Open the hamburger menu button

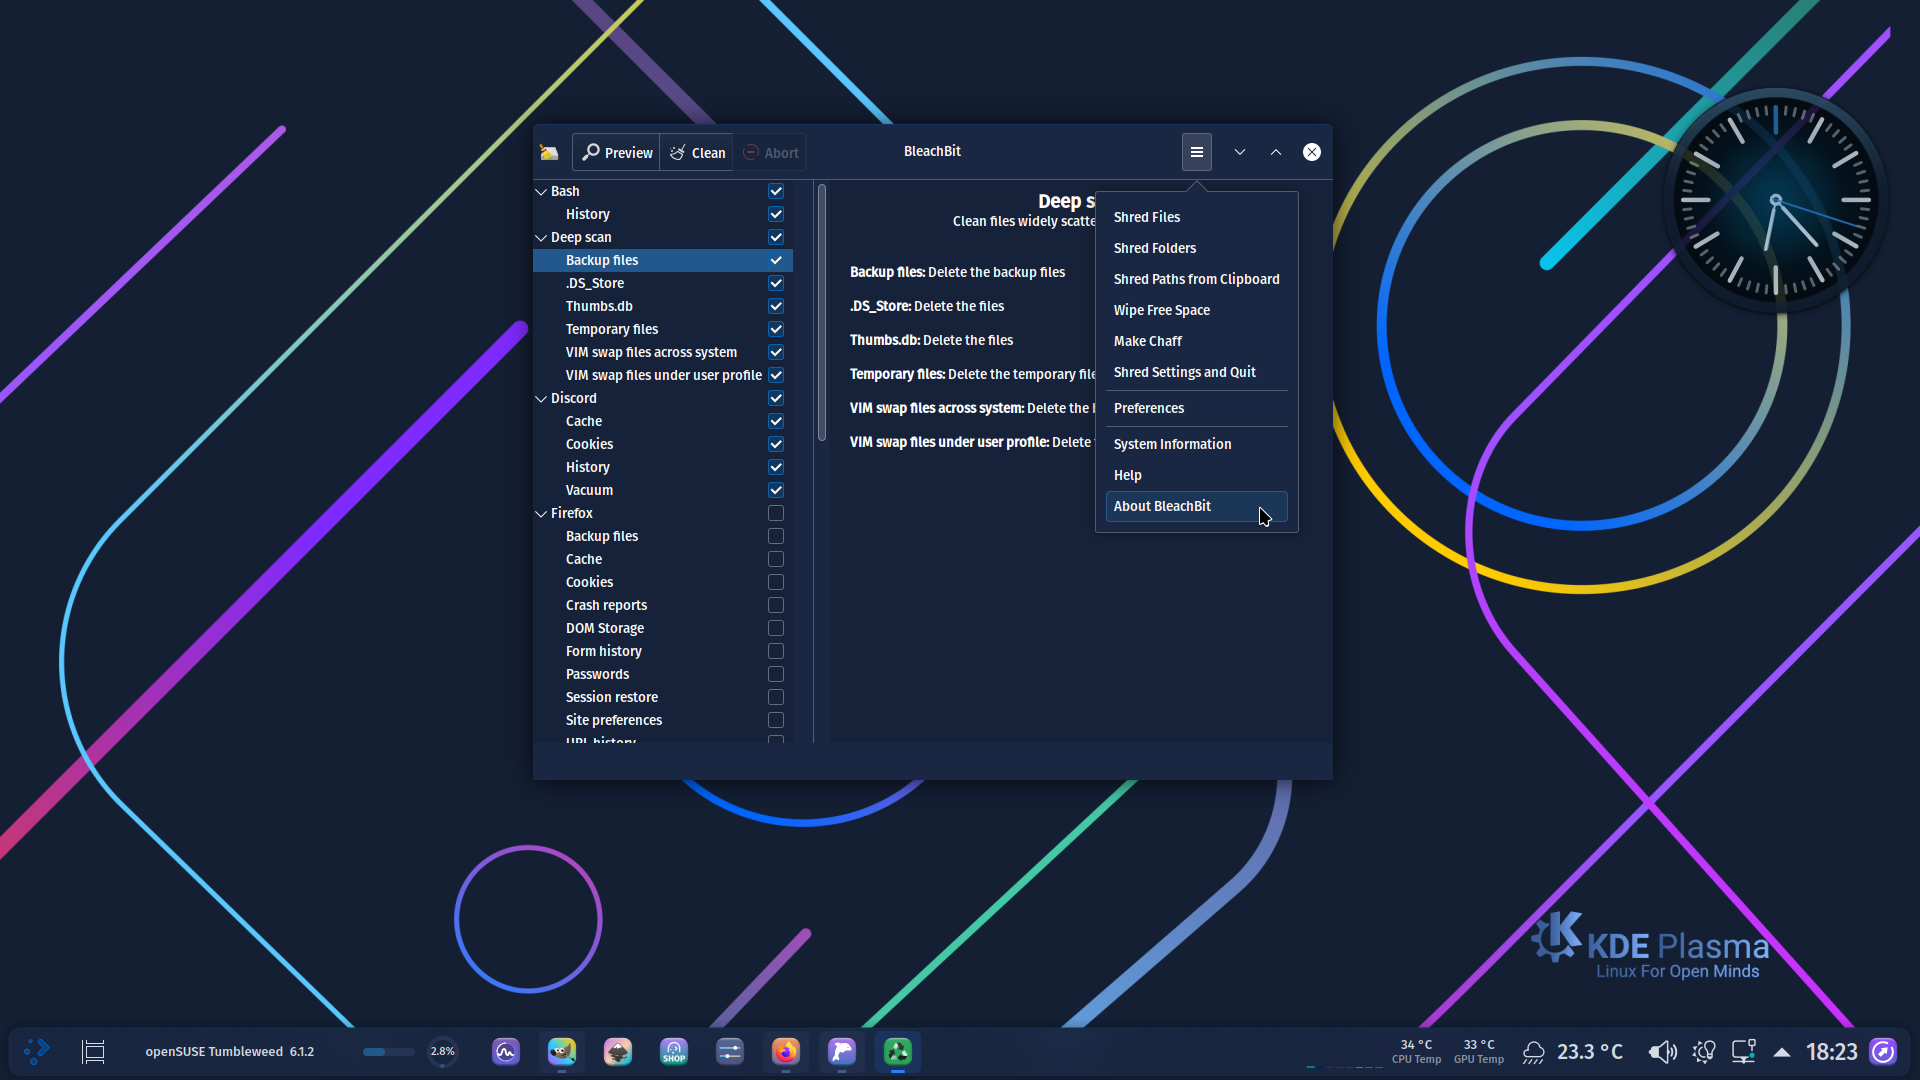1196,152
